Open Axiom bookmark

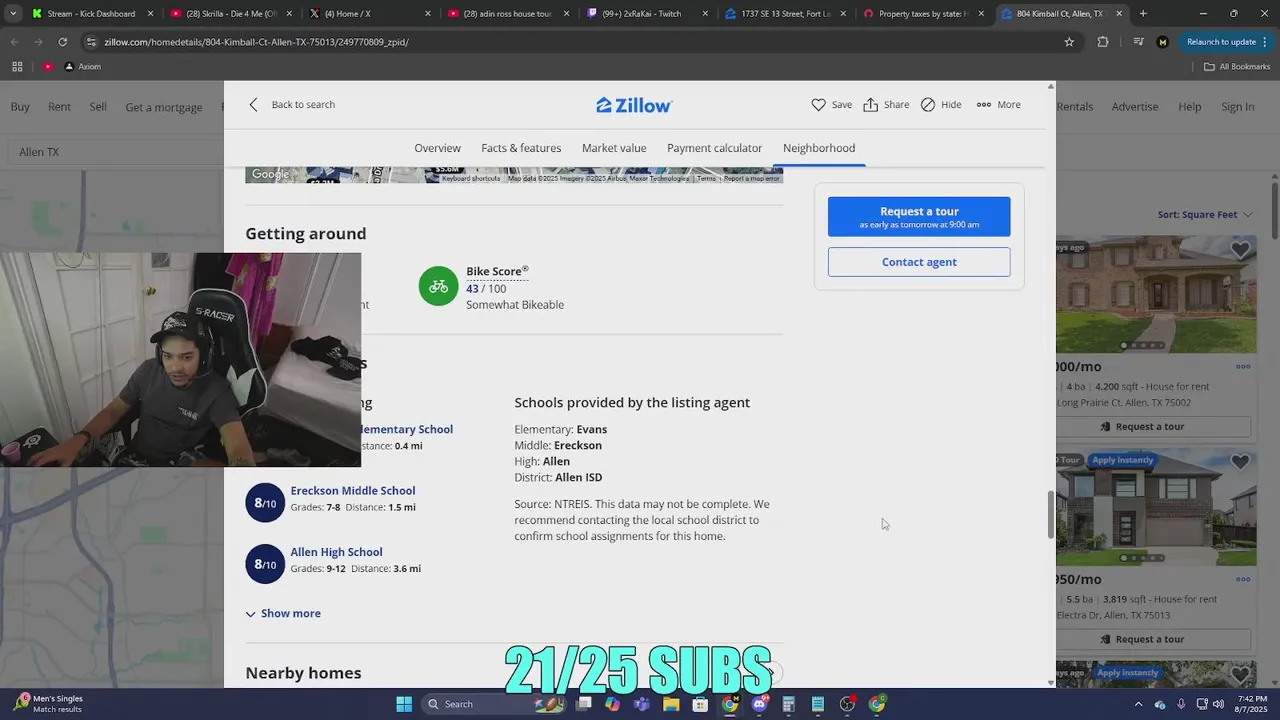[x=82, y=67]
